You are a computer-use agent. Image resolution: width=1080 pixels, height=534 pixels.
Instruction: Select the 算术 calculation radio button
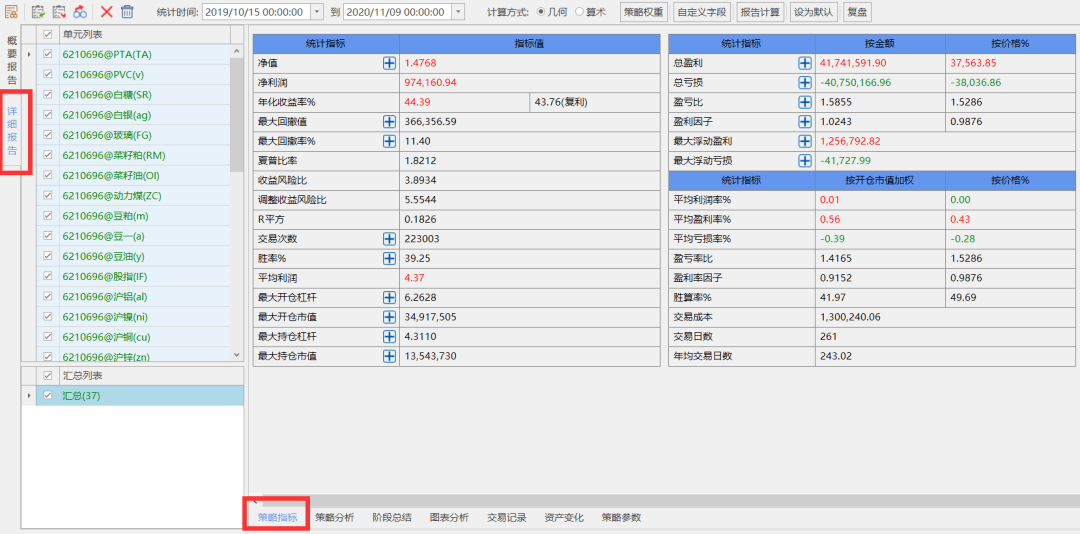pyautogui.click(x=579, y=12)
